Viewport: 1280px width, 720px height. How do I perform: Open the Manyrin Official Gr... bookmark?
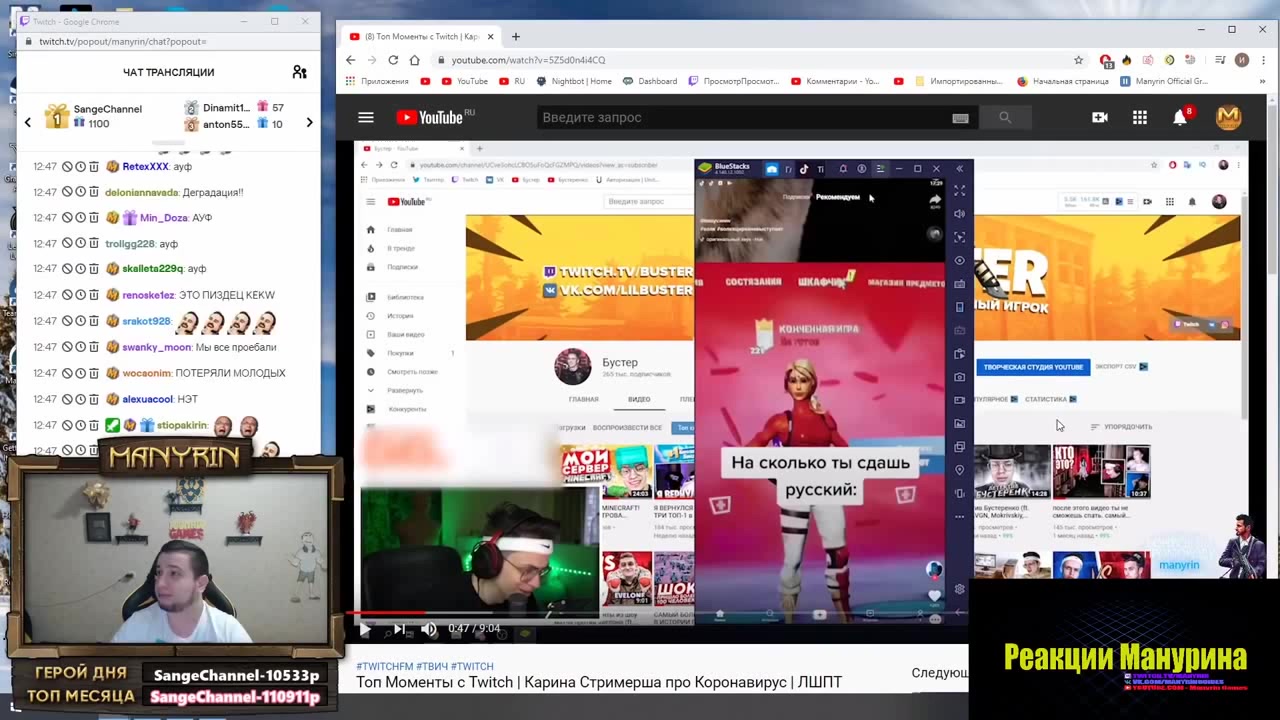(1164, 81)
